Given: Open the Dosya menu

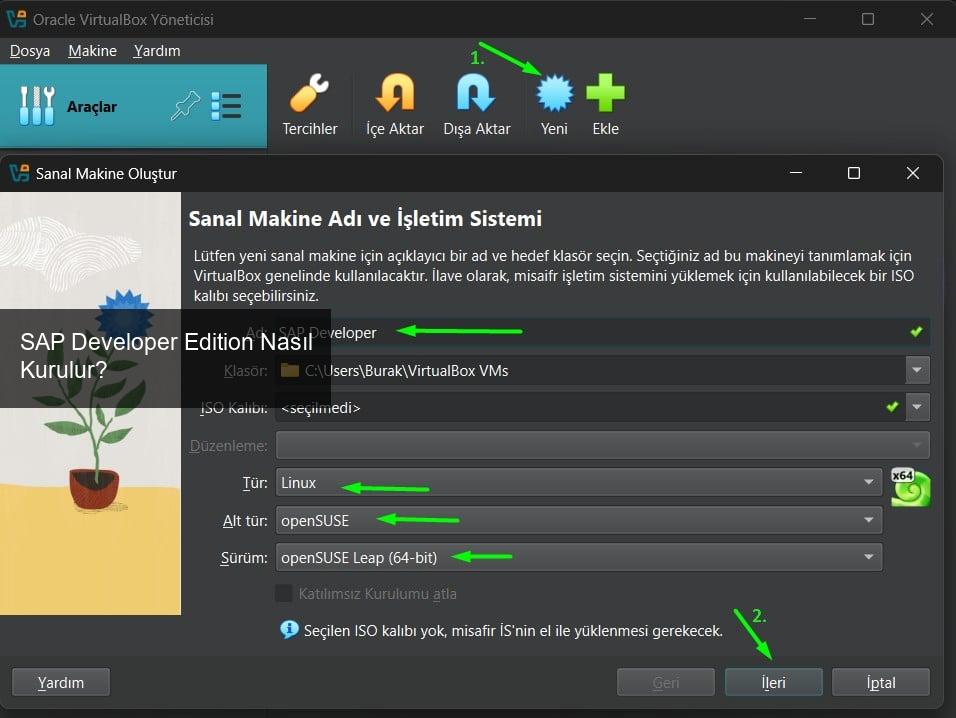Looking at the screenshot, I should pyautogui.click(x=30, y=51).
